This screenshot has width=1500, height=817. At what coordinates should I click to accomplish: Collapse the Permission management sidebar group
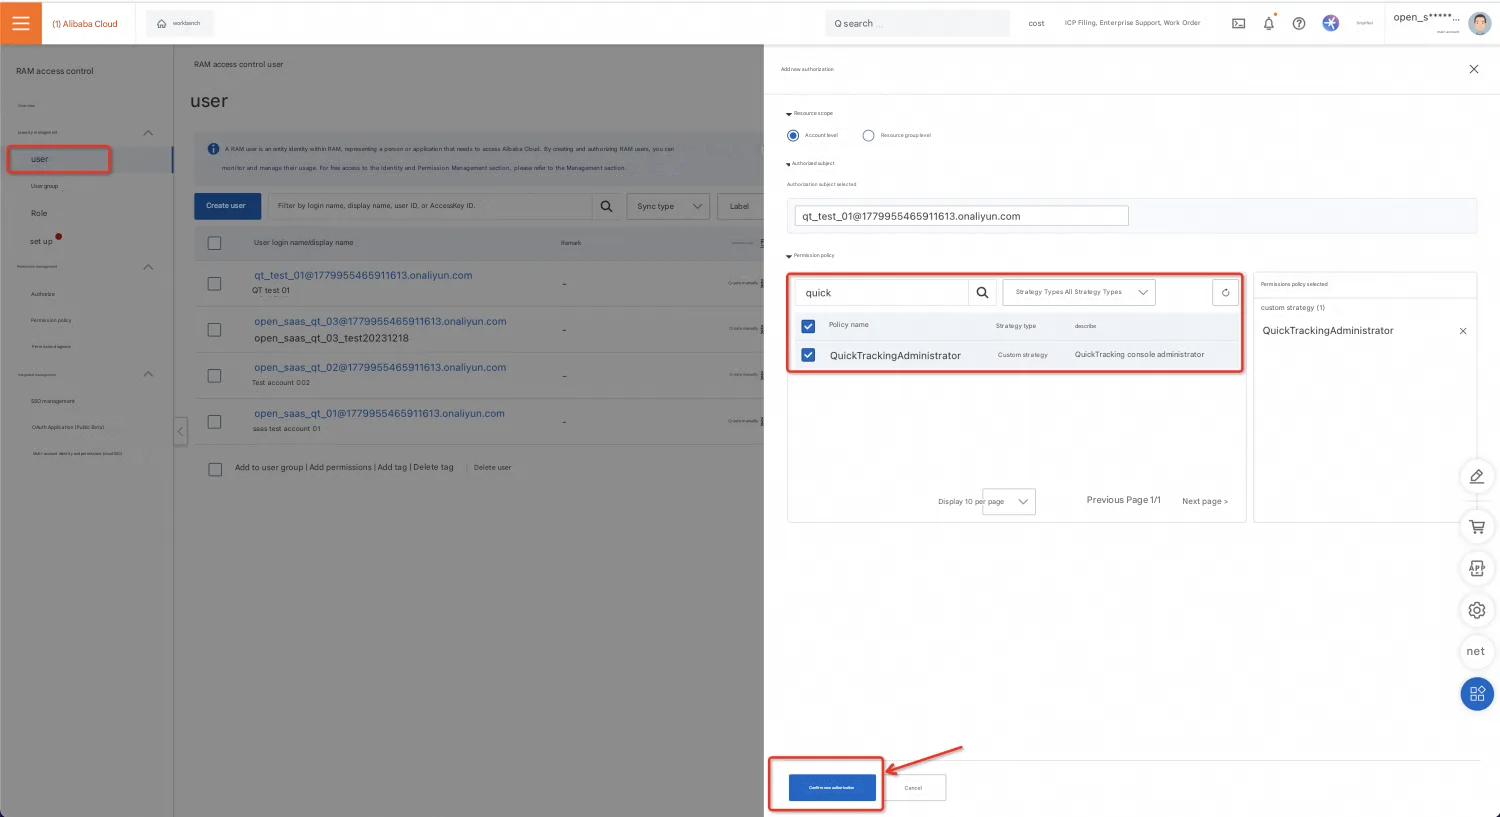(x=148, y=267)
